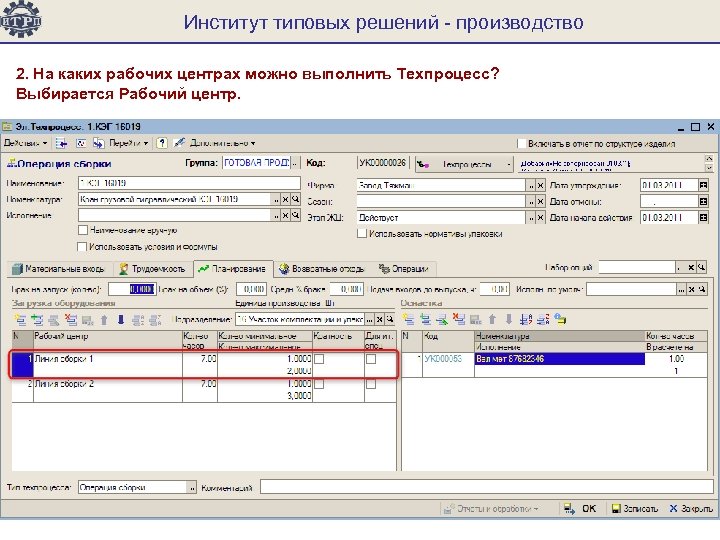Image resolution: width=720 pixels, height=540 pixels.
Task: Click the OK button
Action: tap(579, 509)
